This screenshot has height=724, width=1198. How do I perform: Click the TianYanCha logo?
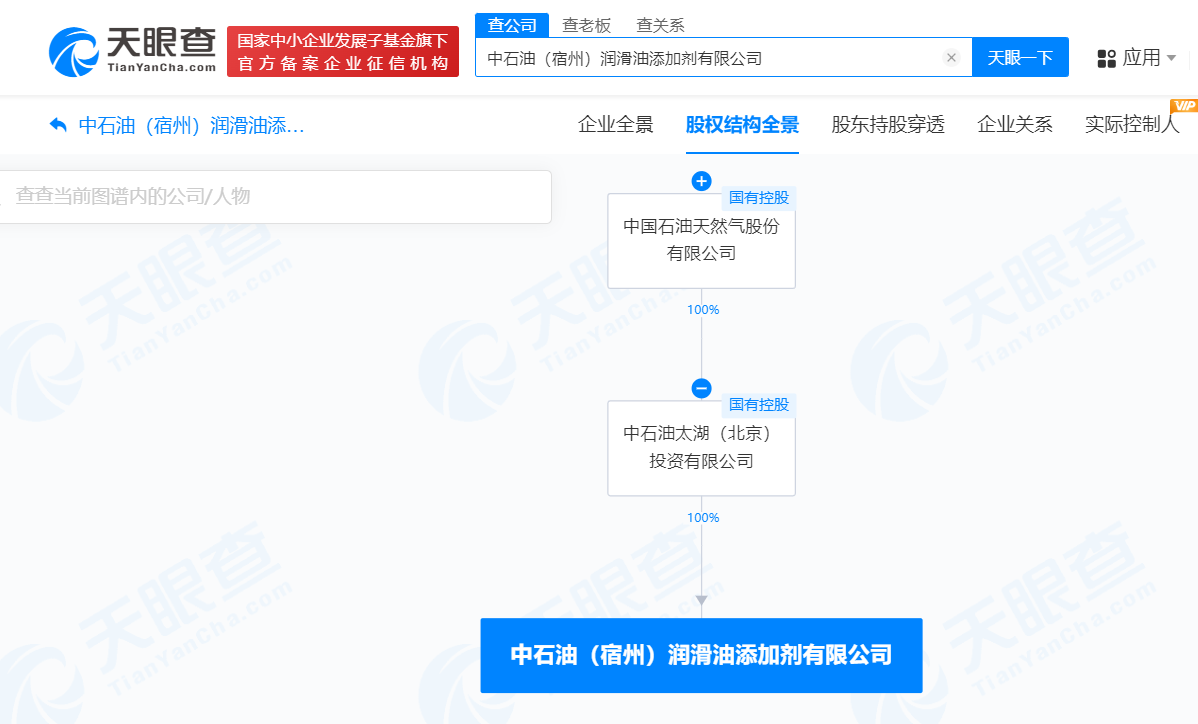pyautogui.click(x=133, y=51)
